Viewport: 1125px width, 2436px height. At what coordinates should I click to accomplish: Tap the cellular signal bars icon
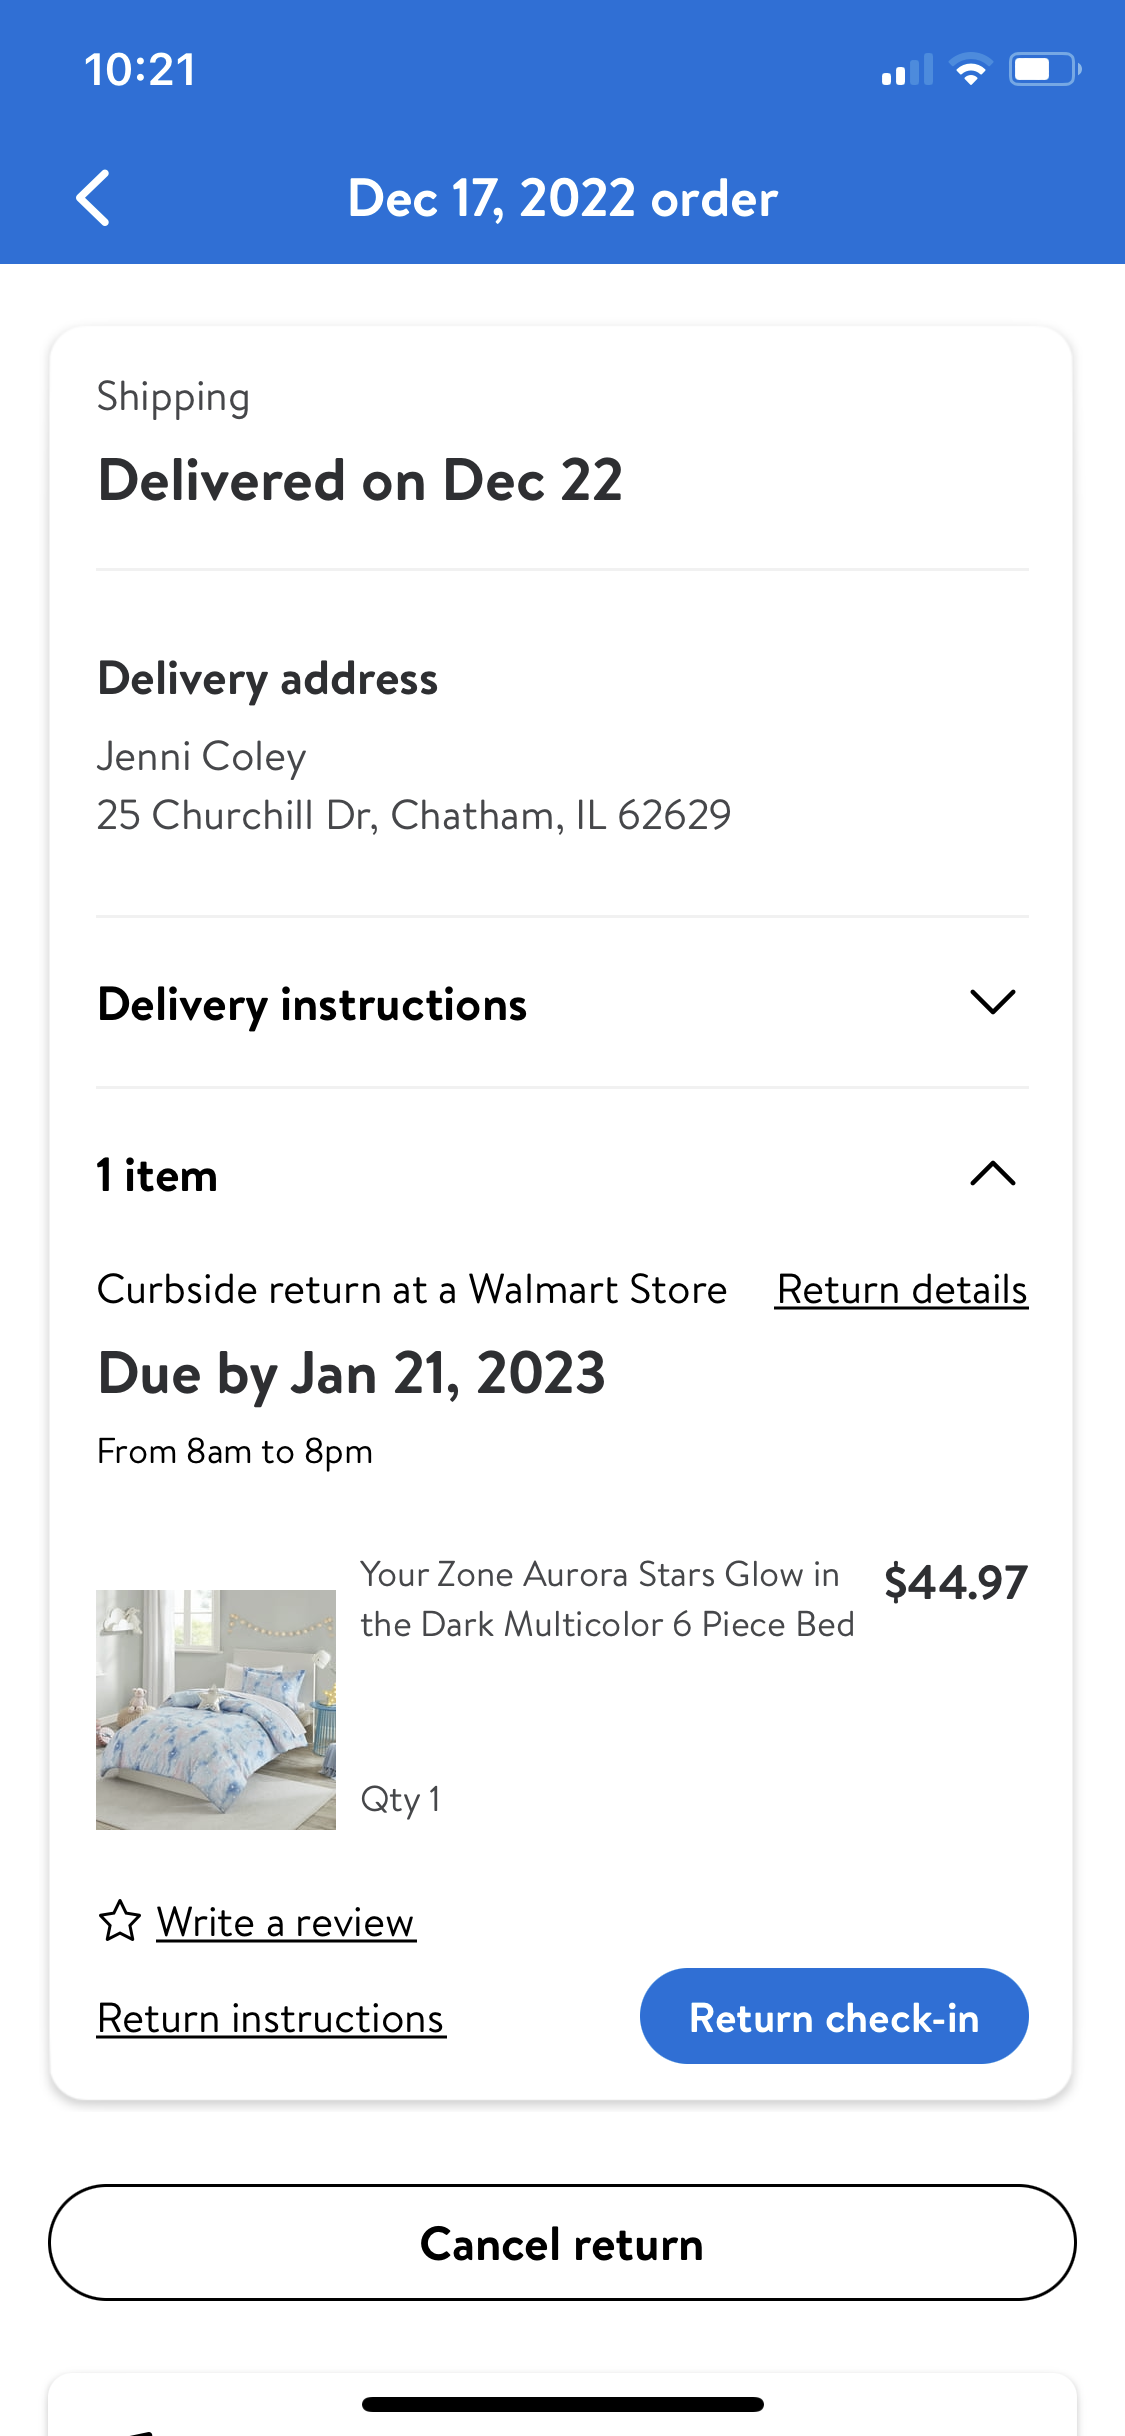tap(906, 71)
